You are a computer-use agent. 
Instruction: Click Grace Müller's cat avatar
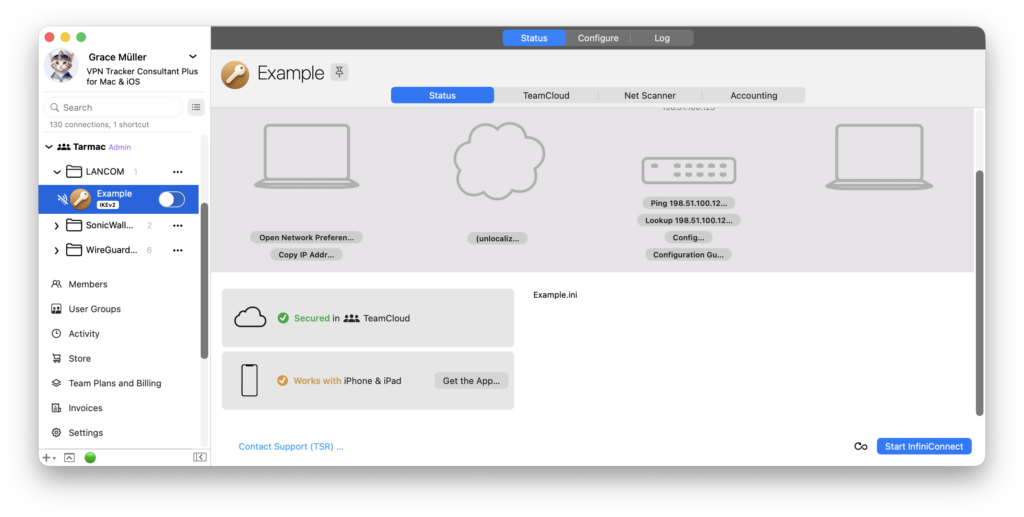pyautogui.click(x=61, y=66)
